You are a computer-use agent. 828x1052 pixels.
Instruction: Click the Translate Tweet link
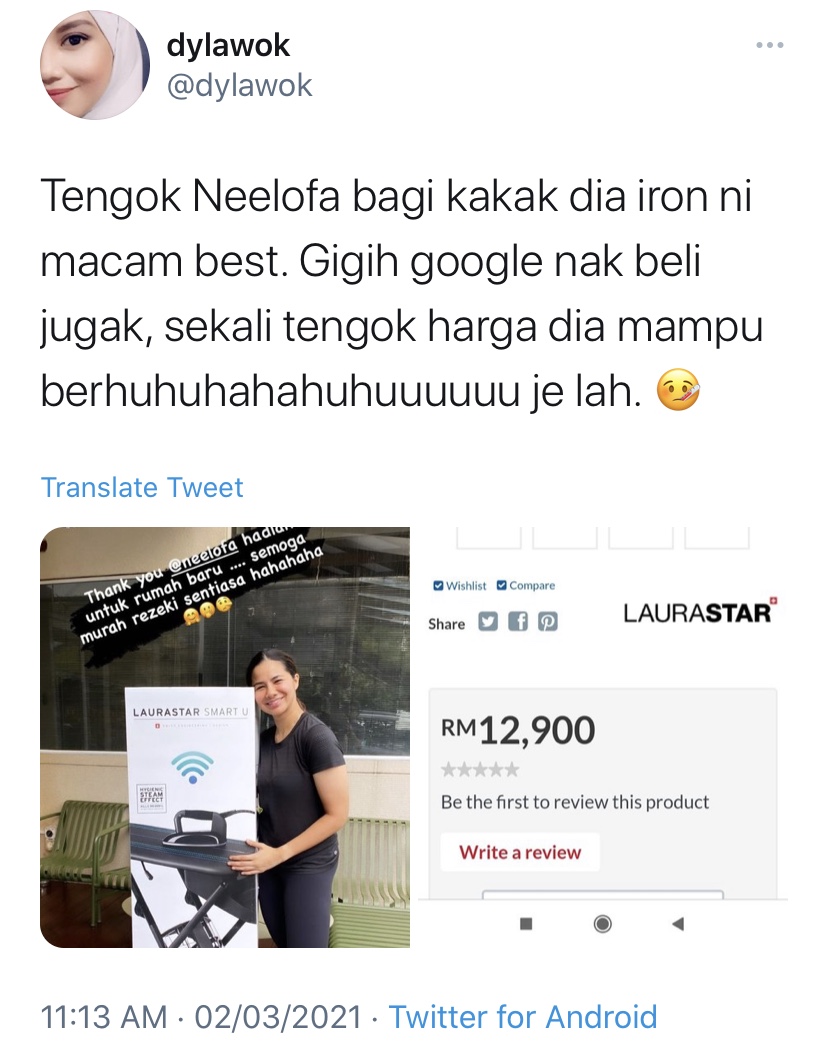[x=142, y=487]
